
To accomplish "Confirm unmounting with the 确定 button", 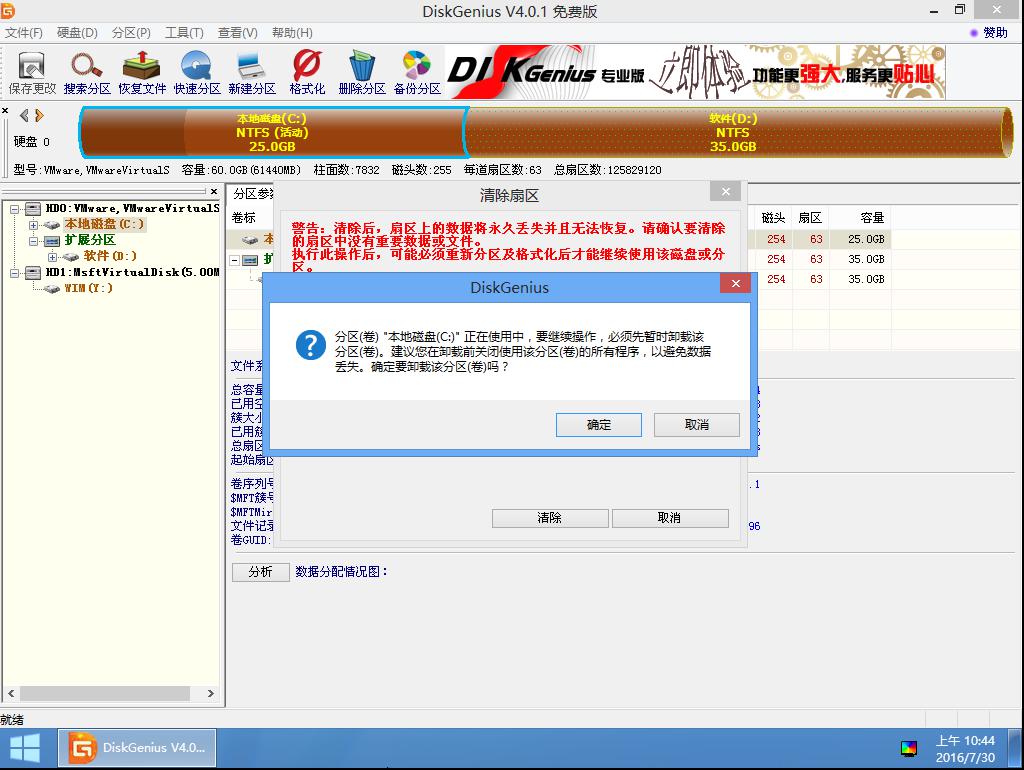I will click(598, 425).
